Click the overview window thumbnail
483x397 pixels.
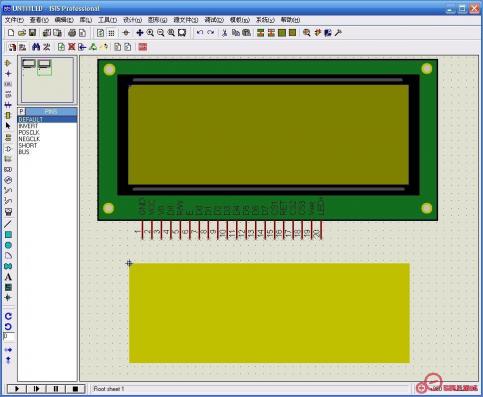[x=47, y=80]
